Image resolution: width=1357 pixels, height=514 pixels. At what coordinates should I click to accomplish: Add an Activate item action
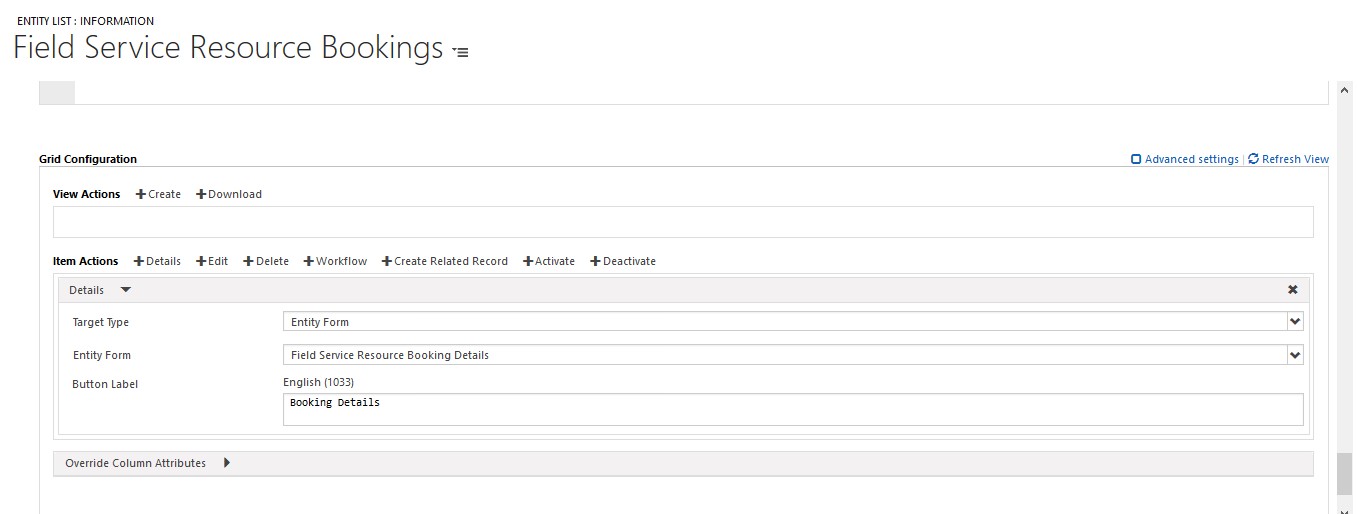tap(549, 261)
